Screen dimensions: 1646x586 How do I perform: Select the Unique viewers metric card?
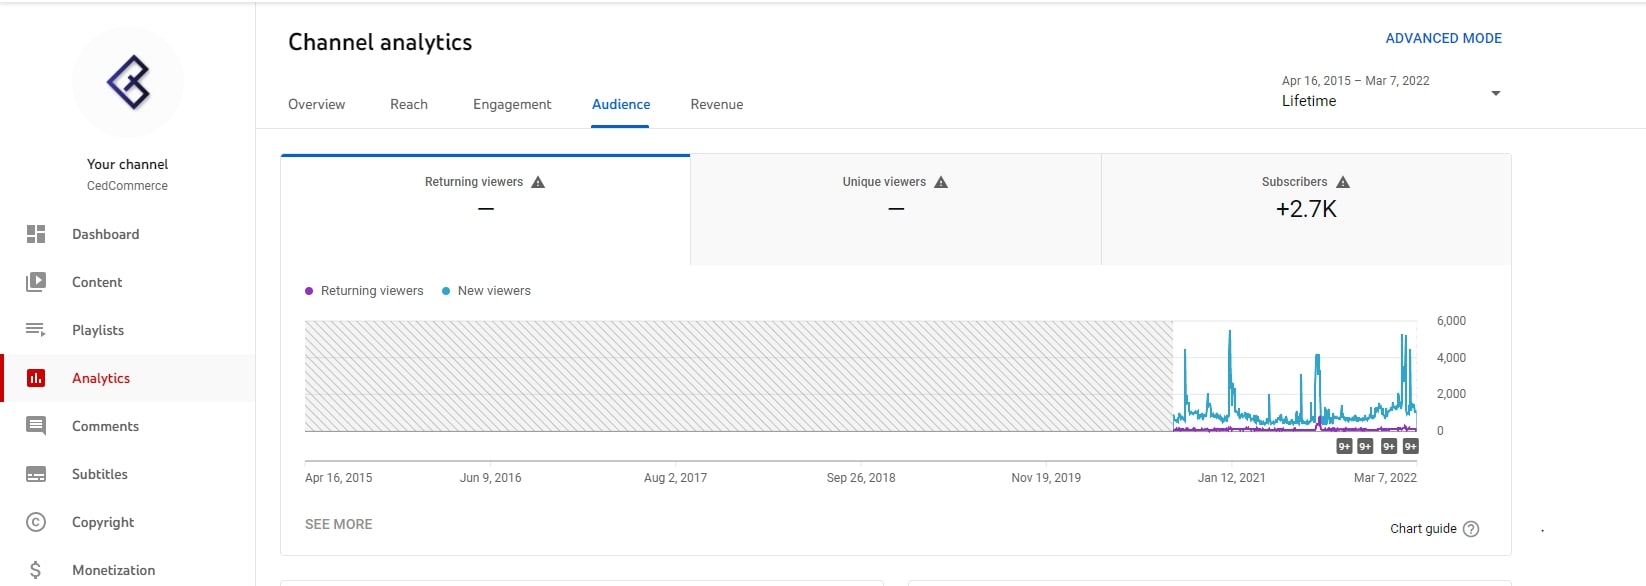click(896, 209)
